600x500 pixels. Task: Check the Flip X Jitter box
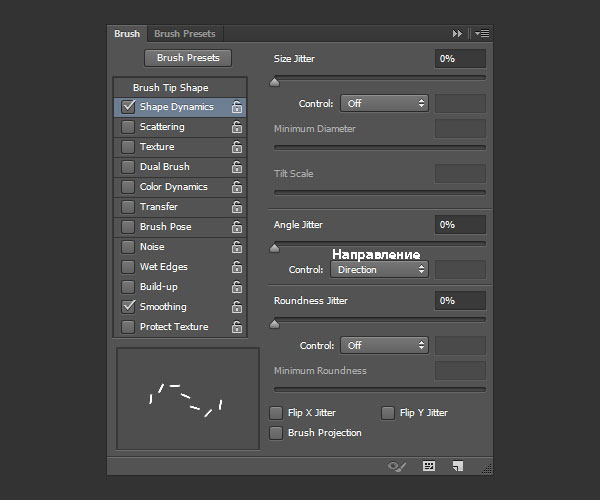tap(276, 413)
